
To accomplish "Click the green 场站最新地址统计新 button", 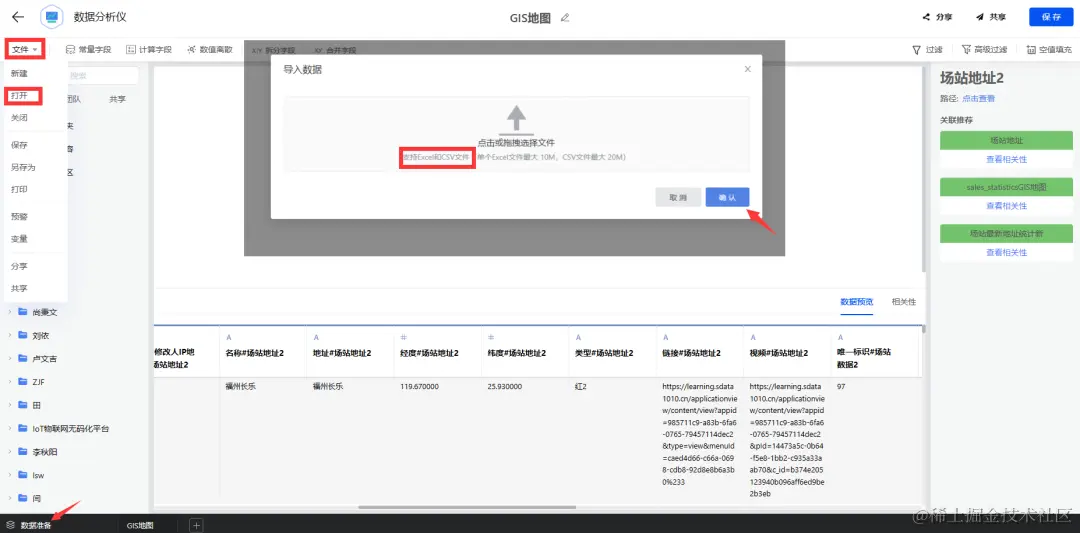I will [1006, 233].
